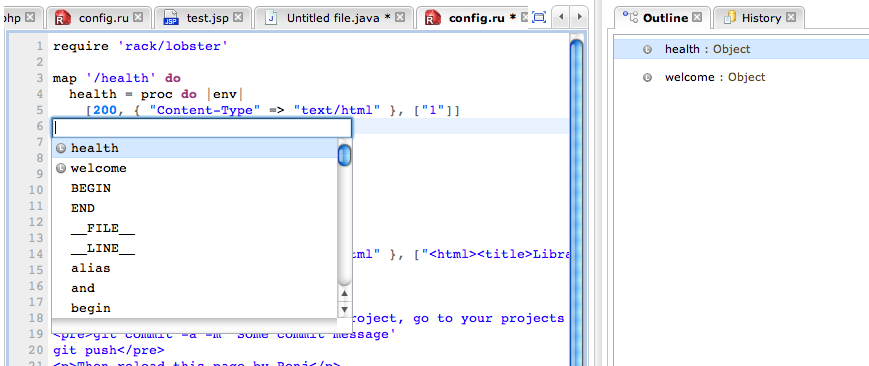Click the map '/health' do line

pyautogui.click(x=117, y=78)
